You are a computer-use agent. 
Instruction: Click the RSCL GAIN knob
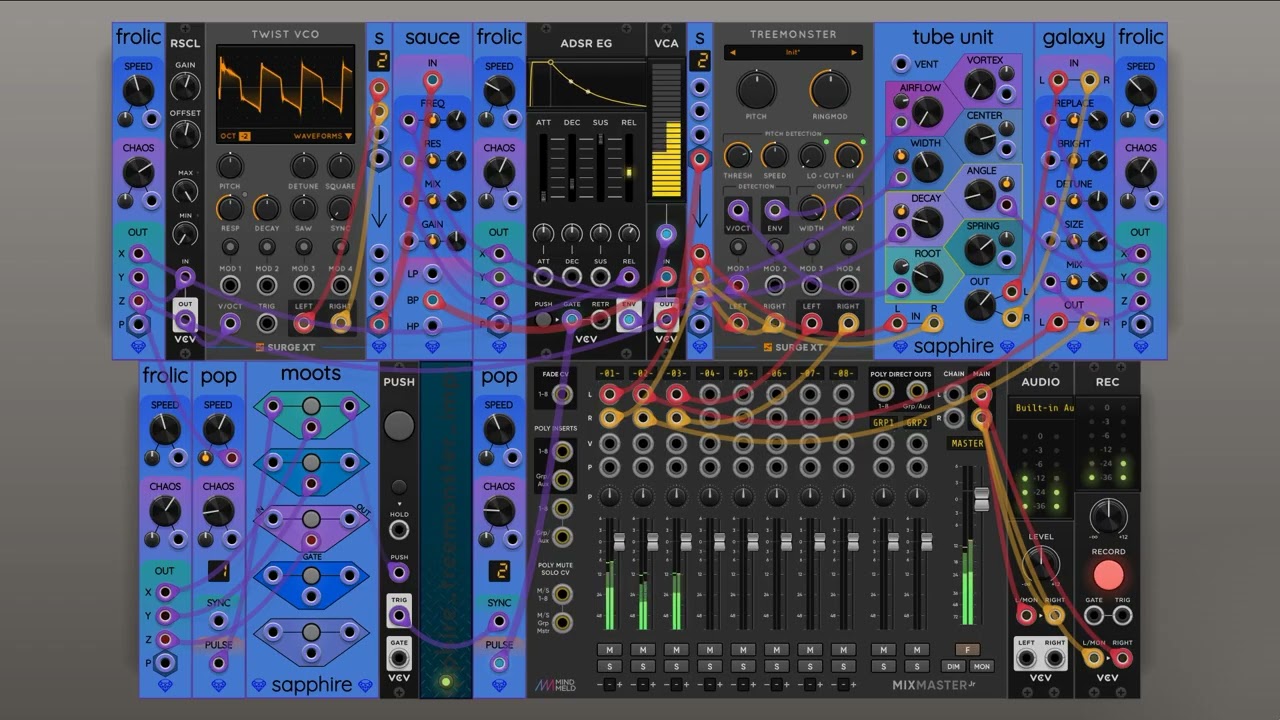[185, 86]
